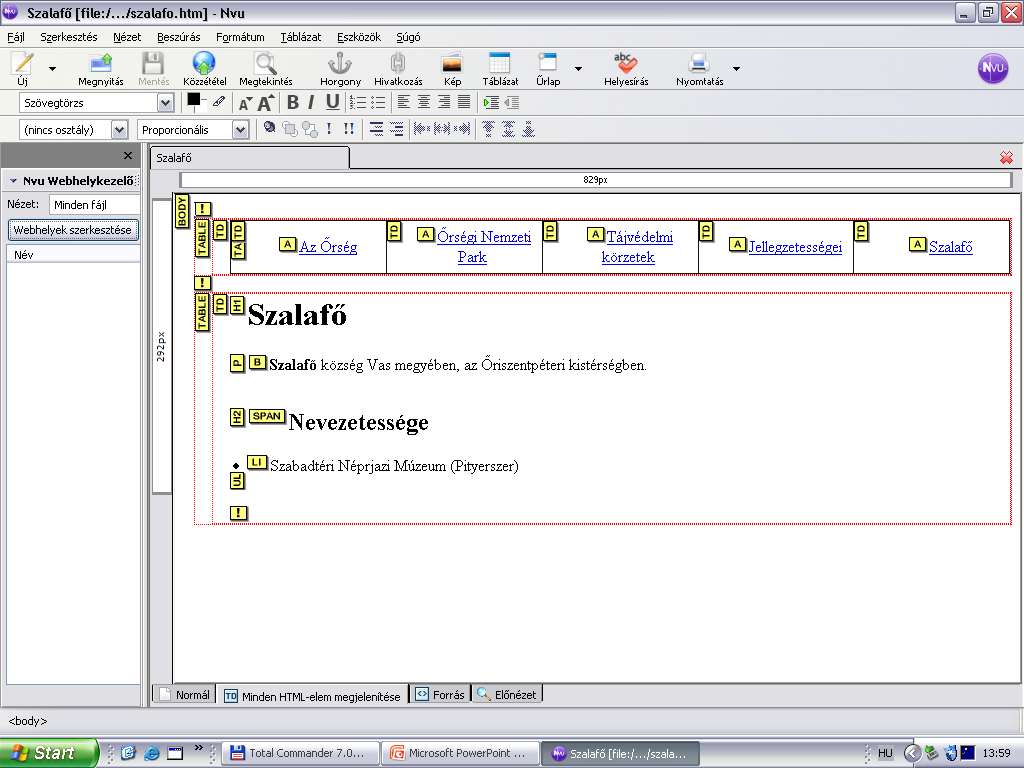The width and height of the screenshot is (1024, 768).
Task: Toggle underline formatting
Action: [332, 103]
